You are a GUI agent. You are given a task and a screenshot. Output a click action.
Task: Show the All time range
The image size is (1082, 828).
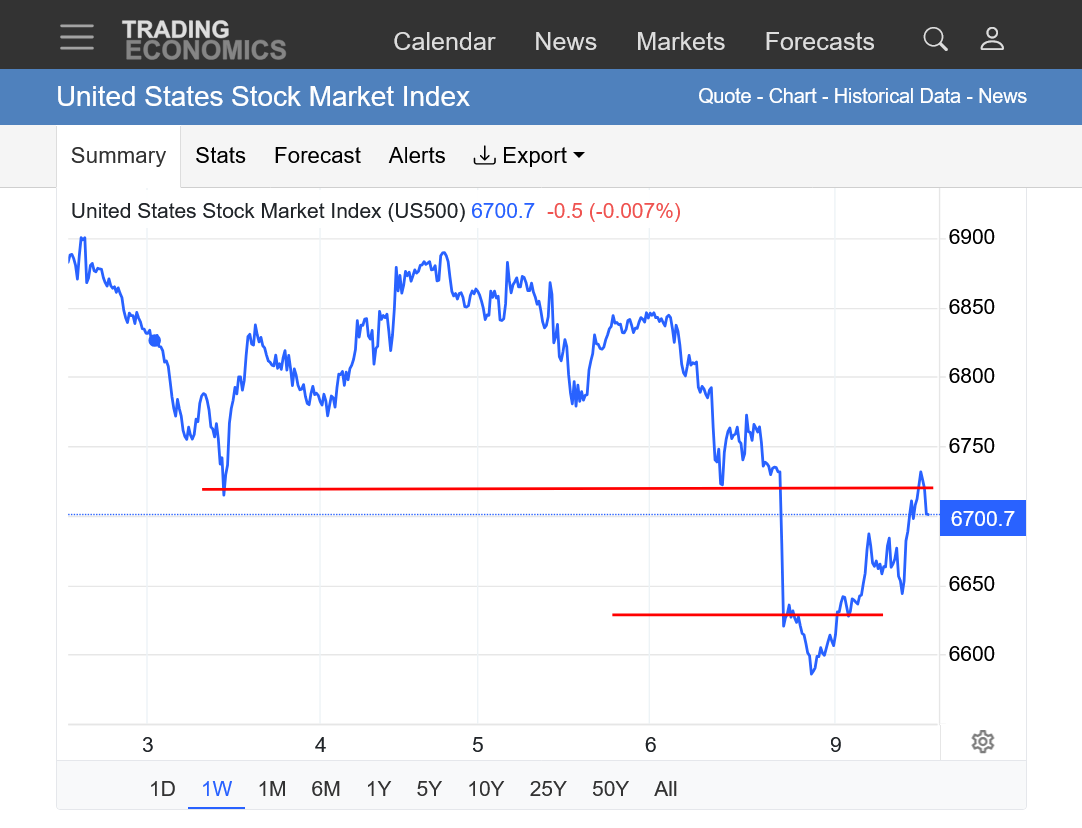666,789
